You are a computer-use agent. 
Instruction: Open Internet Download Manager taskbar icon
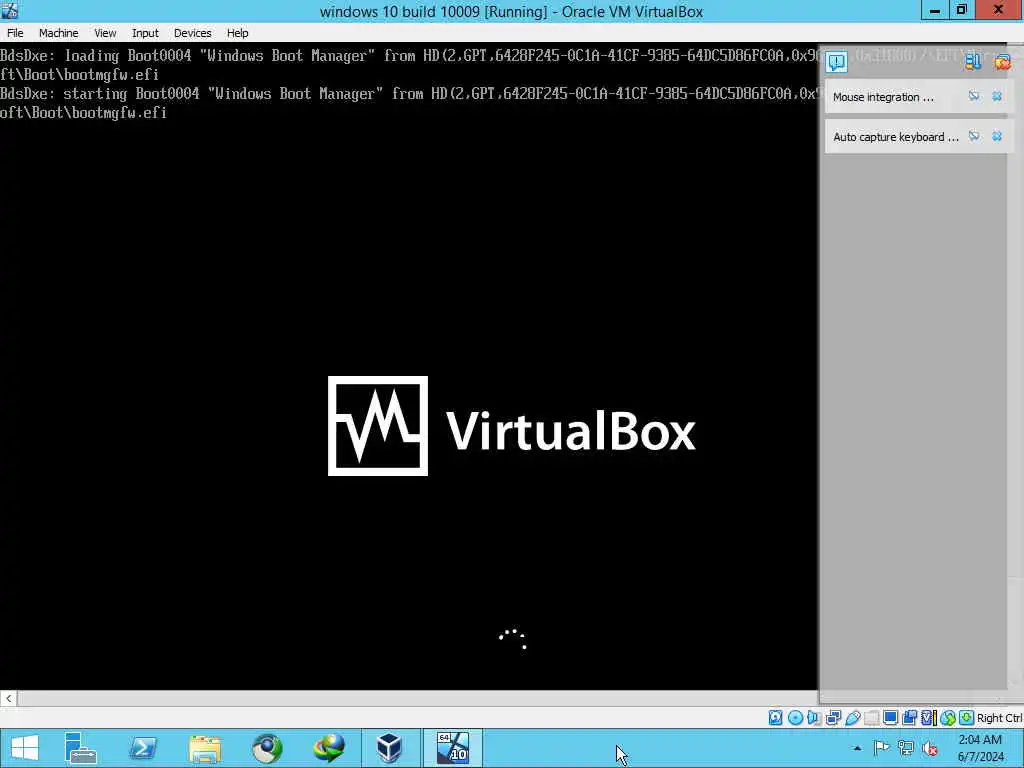point(329,748)
